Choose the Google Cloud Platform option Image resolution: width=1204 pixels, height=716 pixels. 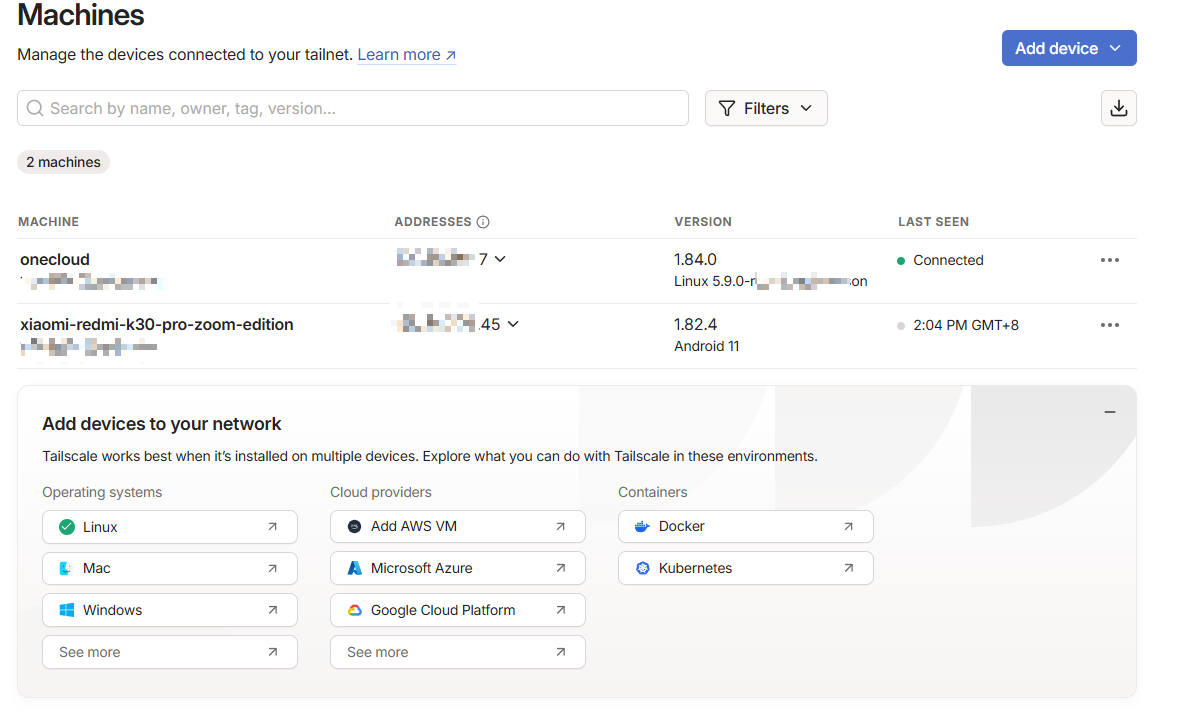coord(457,610)
